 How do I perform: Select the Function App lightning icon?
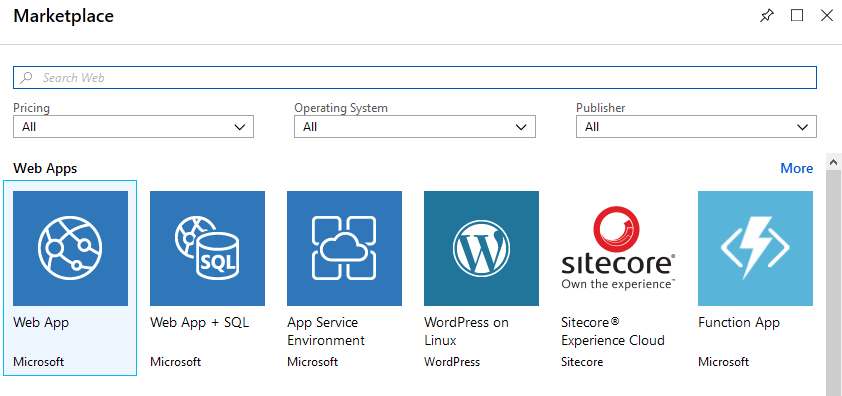pos(756,248)
